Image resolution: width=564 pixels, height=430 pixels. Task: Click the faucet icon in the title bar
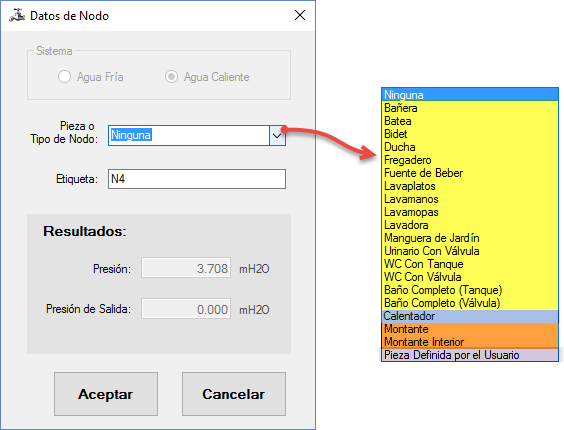point(17,15)
